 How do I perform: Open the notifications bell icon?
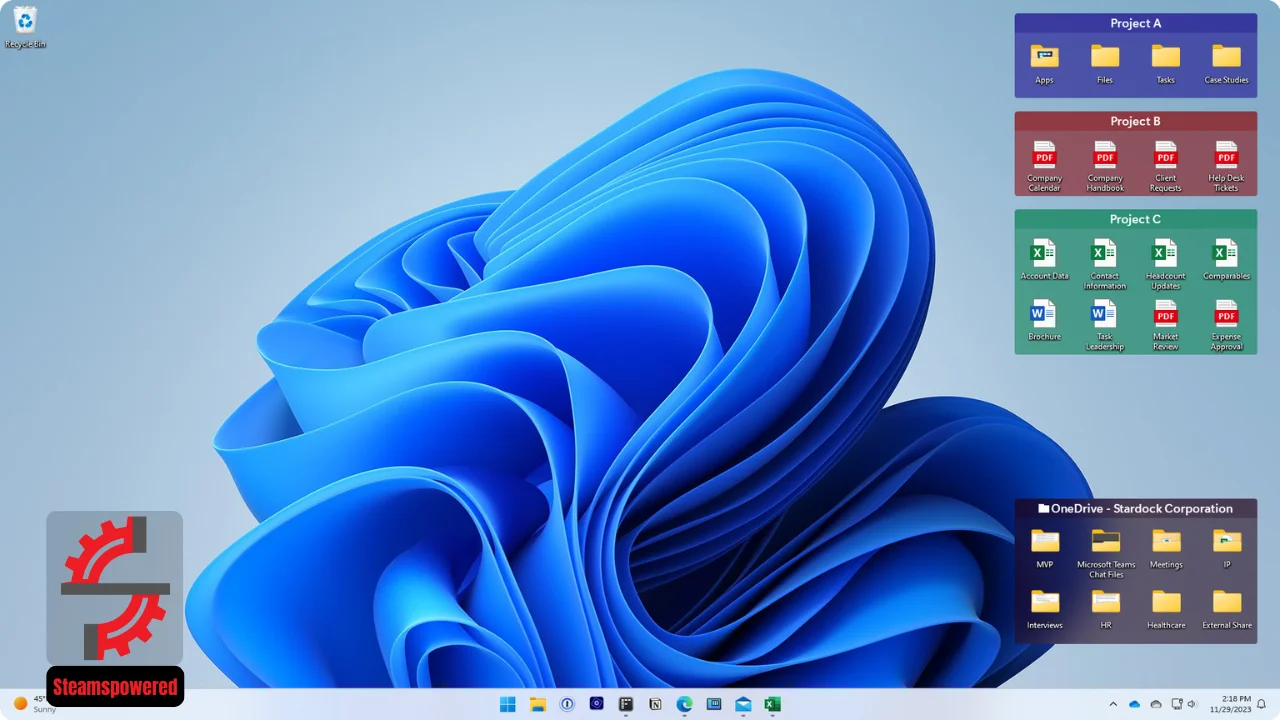(1262, 704)
